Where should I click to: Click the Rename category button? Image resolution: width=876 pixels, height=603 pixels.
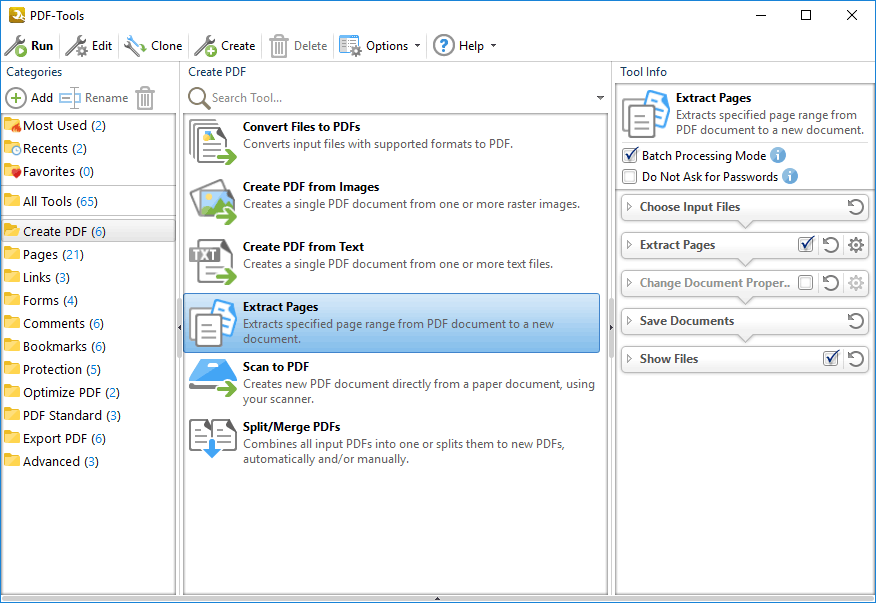coord(93,98)
